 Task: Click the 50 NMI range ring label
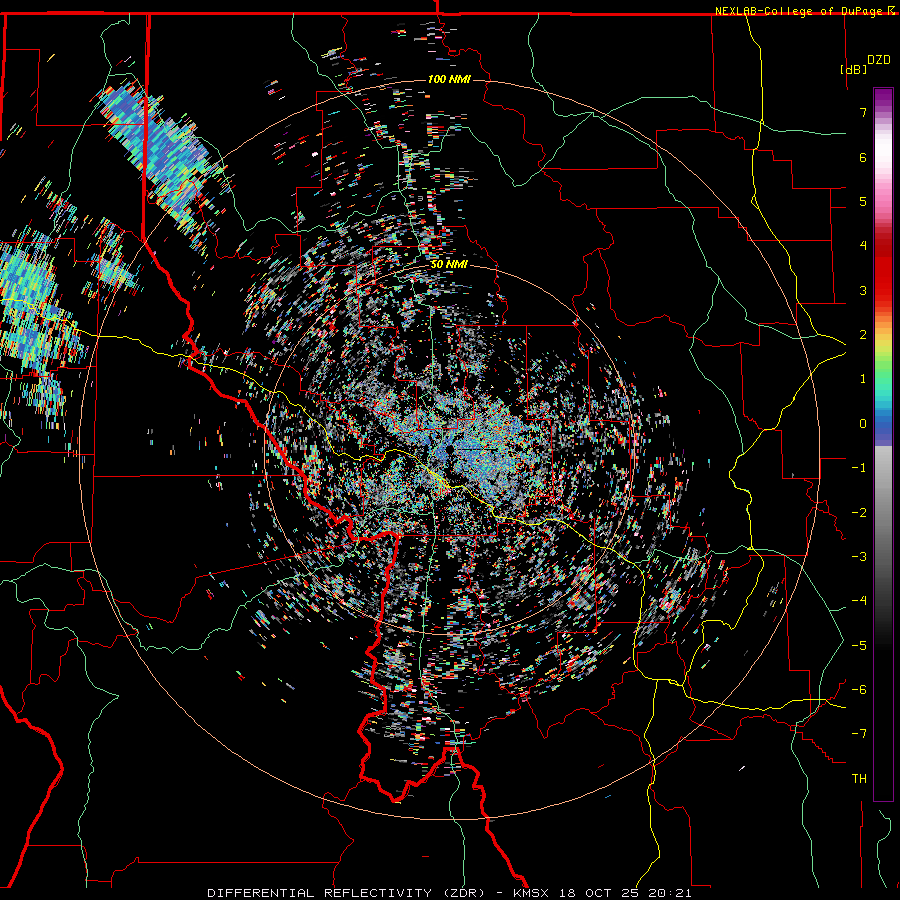[449, 264]
